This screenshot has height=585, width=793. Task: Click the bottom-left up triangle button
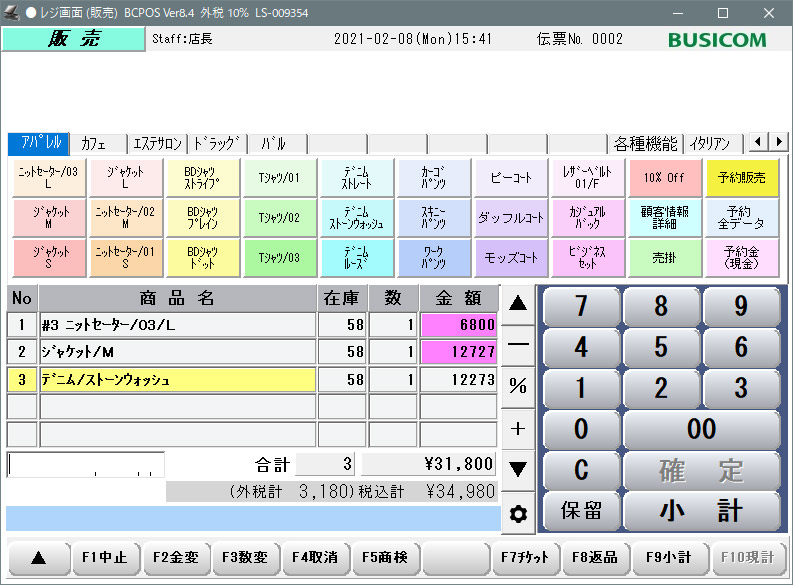tap(38, 558)
